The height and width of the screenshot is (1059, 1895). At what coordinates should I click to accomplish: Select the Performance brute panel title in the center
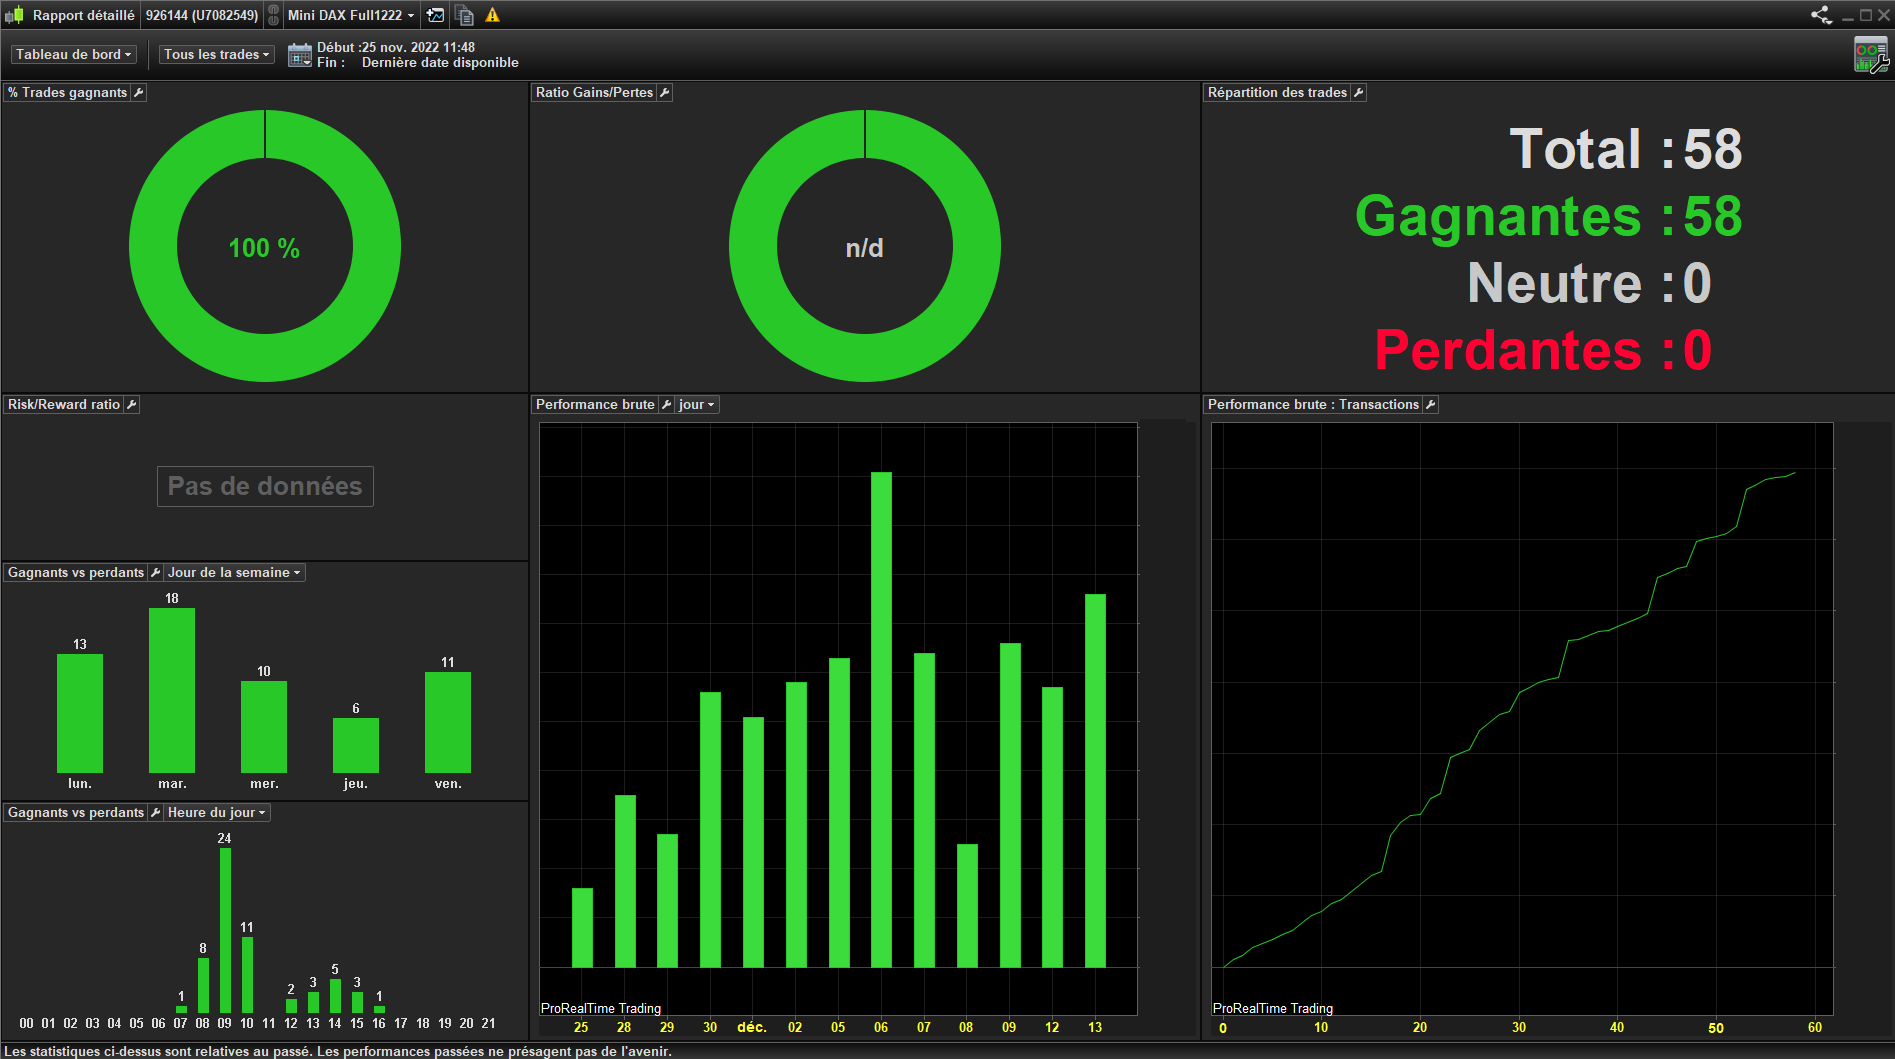tap(595, 404)
